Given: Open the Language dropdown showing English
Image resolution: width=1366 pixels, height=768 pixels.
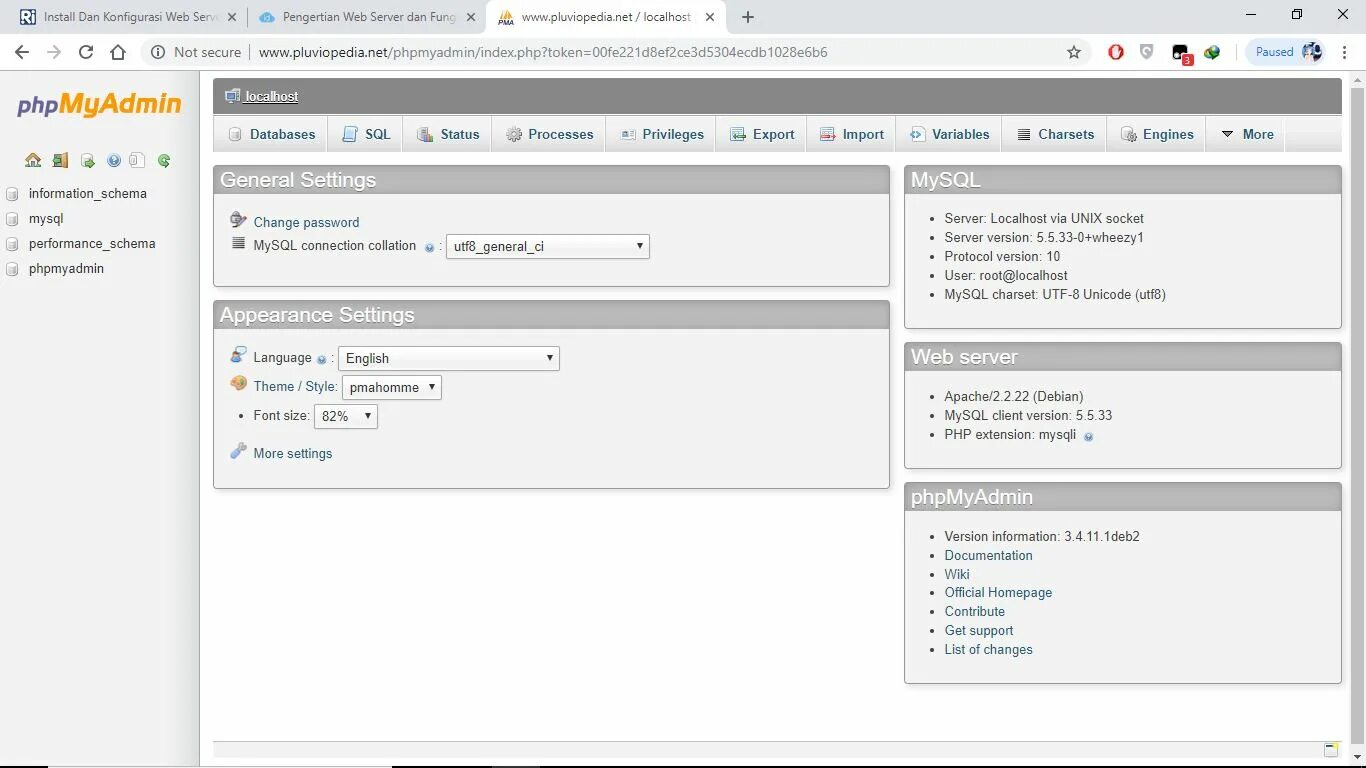Looking at the screenshot, I should pos(449,358).
